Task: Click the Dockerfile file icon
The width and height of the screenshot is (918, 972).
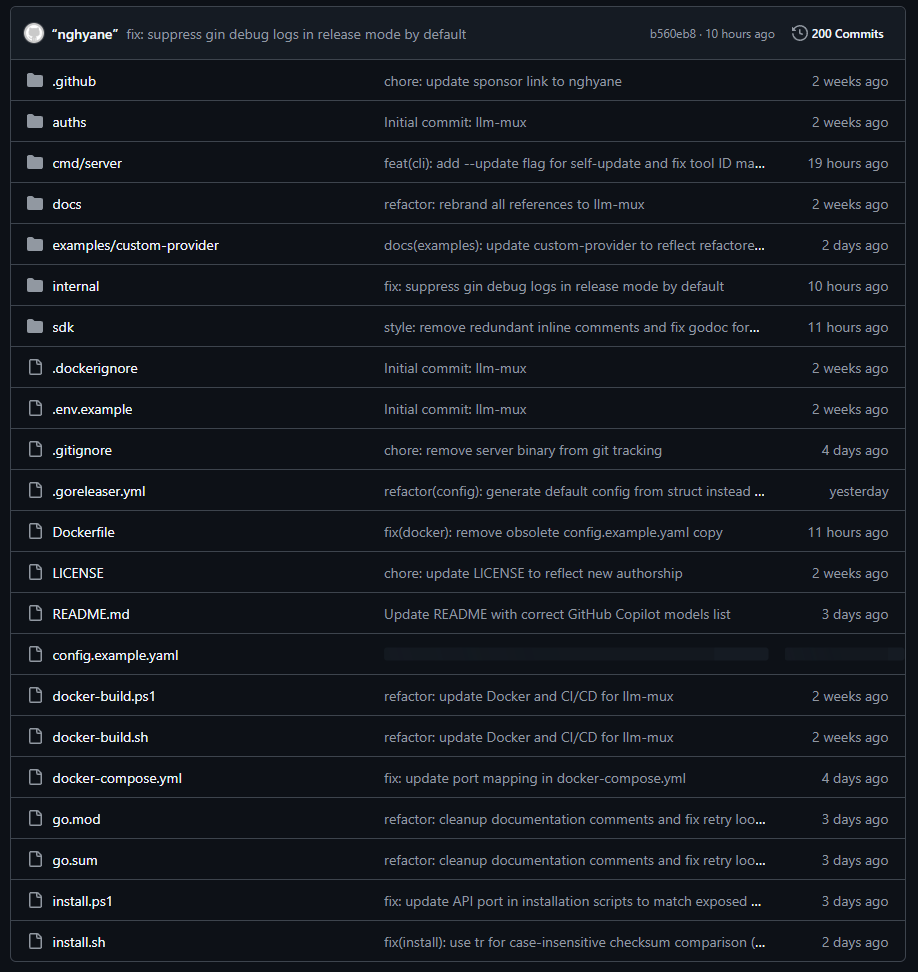Action: click(35, 532)
